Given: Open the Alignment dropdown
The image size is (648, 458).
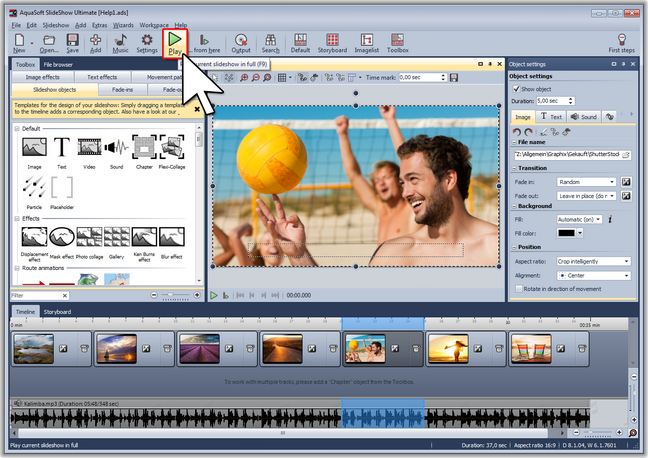Looking at the screenshot, I should [x=594, y=274].
